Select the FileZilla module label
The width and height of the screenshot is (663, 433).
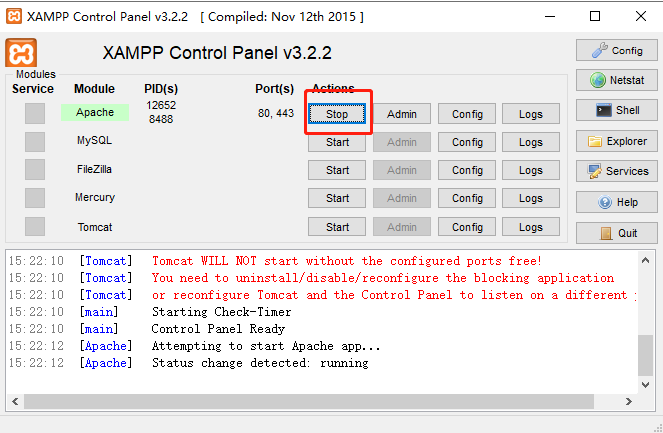tap(94, 169)
